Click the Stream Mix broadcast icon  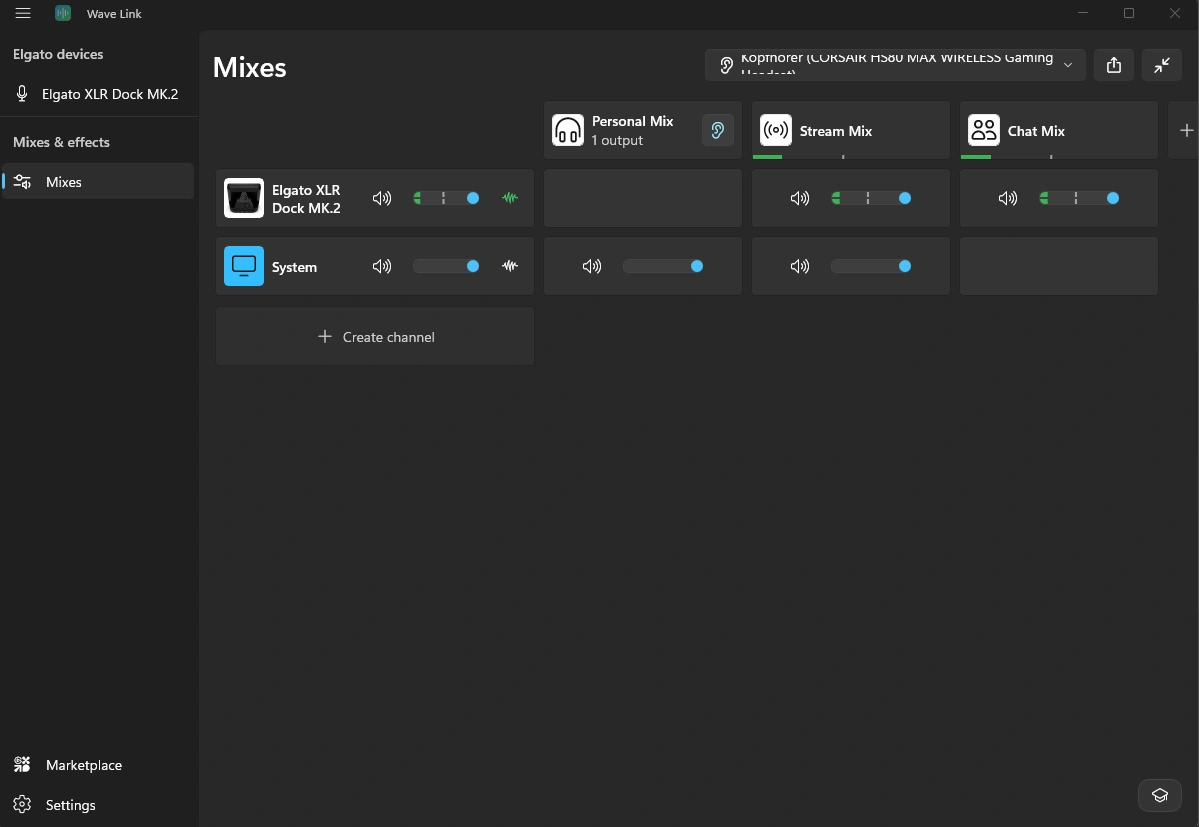point(776,131)
